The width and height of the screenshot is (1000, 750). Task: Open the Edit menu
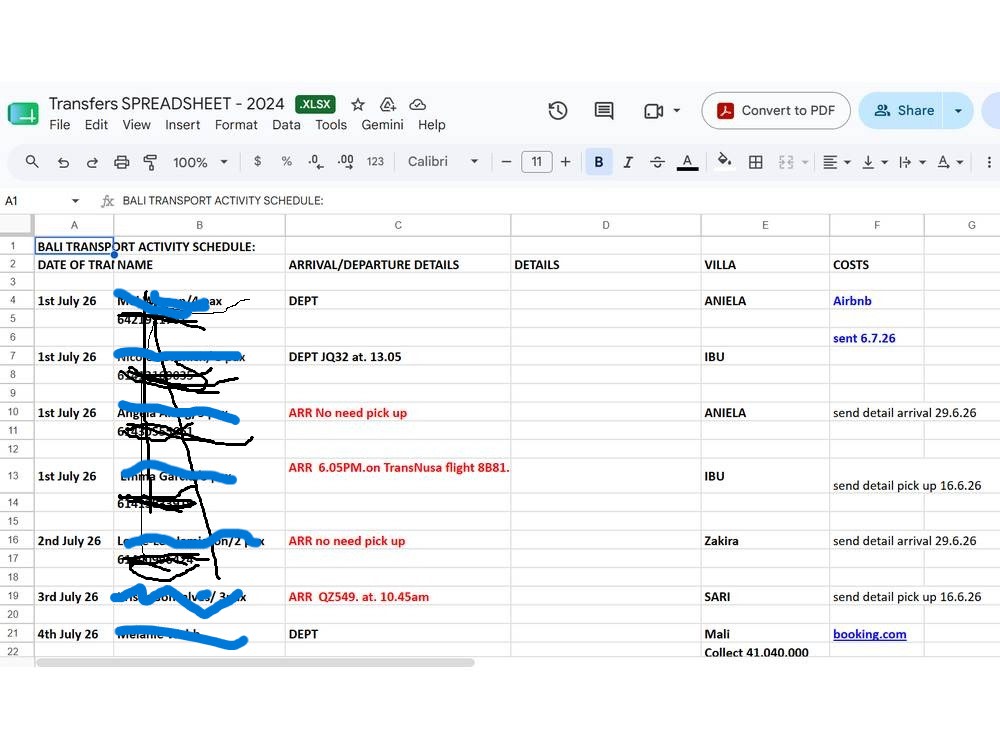point(96,125)
